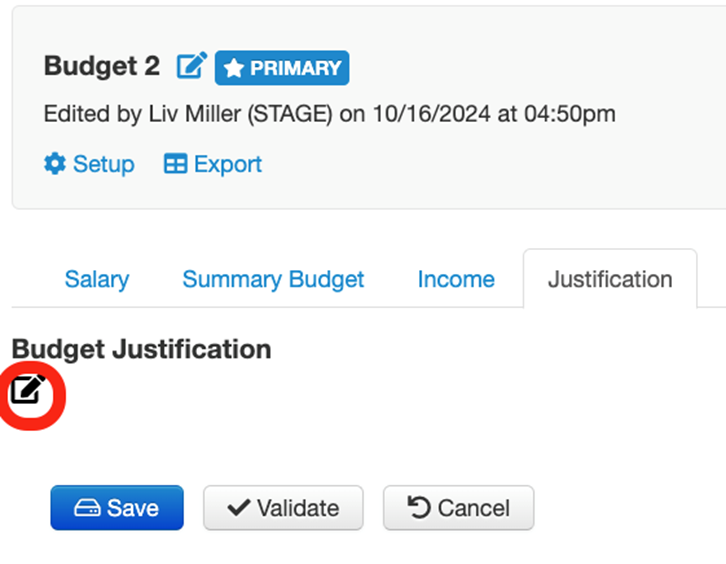Switch to the Salary tab
Viewport: 726px width, 564px height.
(x=96, y=279)
